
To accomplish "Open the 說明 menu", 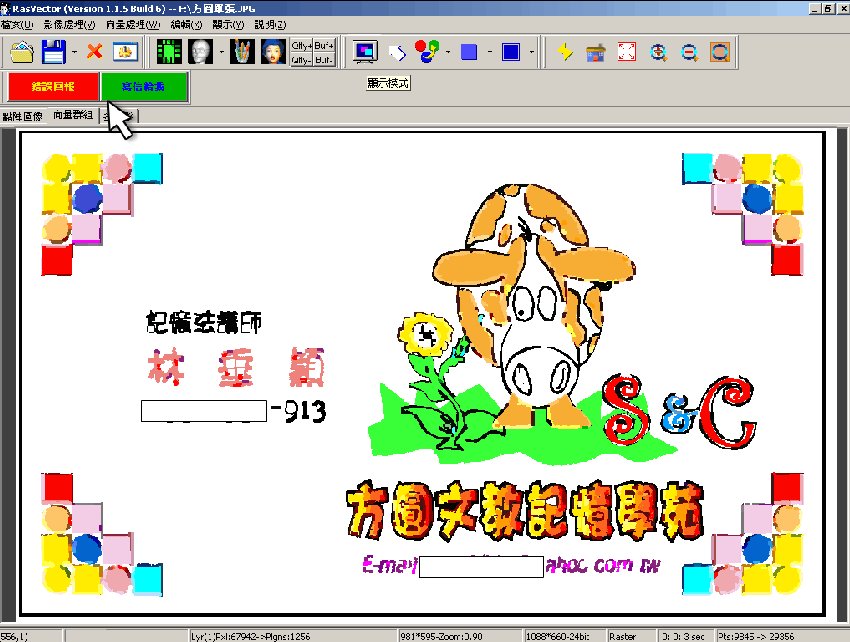I will coord(270,24).
